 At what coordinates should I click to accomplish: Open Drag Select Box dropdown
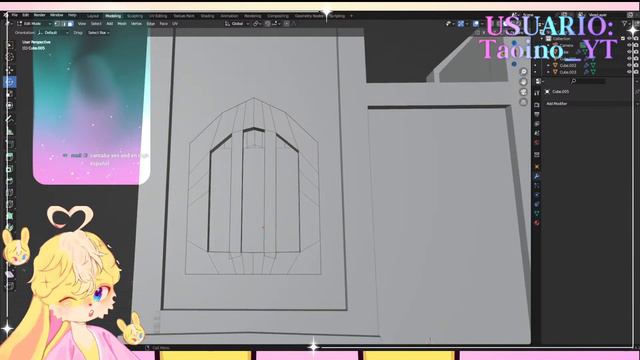(x=98, y=33)
